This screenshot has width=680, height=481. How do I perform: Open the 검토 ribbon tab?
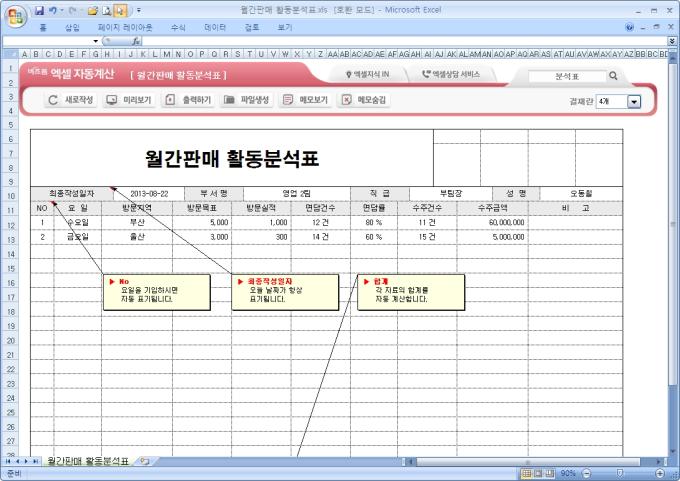tap(252, 27)
